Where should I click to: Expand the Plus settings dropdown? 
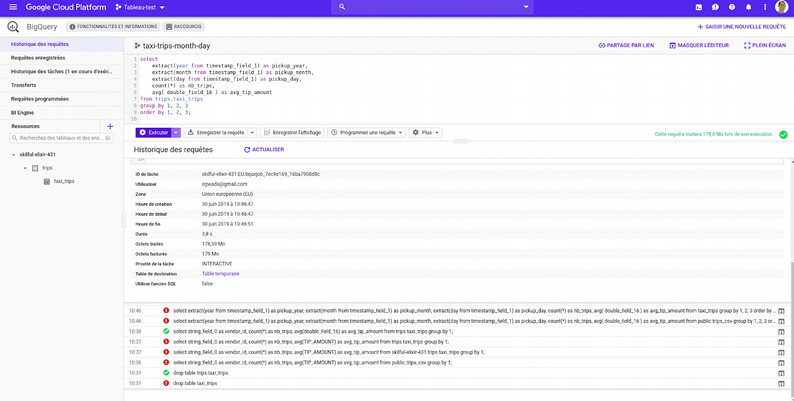coord(427,132)
